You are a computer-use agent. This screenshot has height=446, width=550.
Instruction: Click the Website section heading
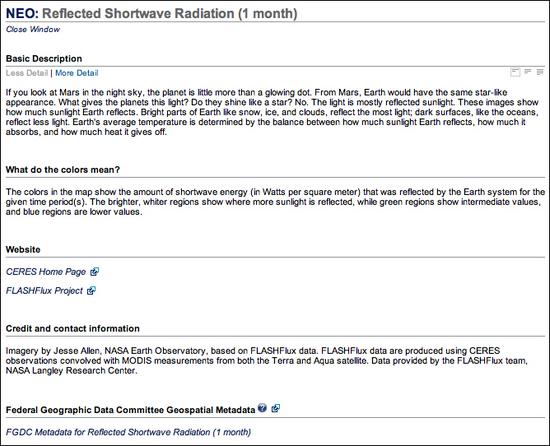click(x=23, y=250)
